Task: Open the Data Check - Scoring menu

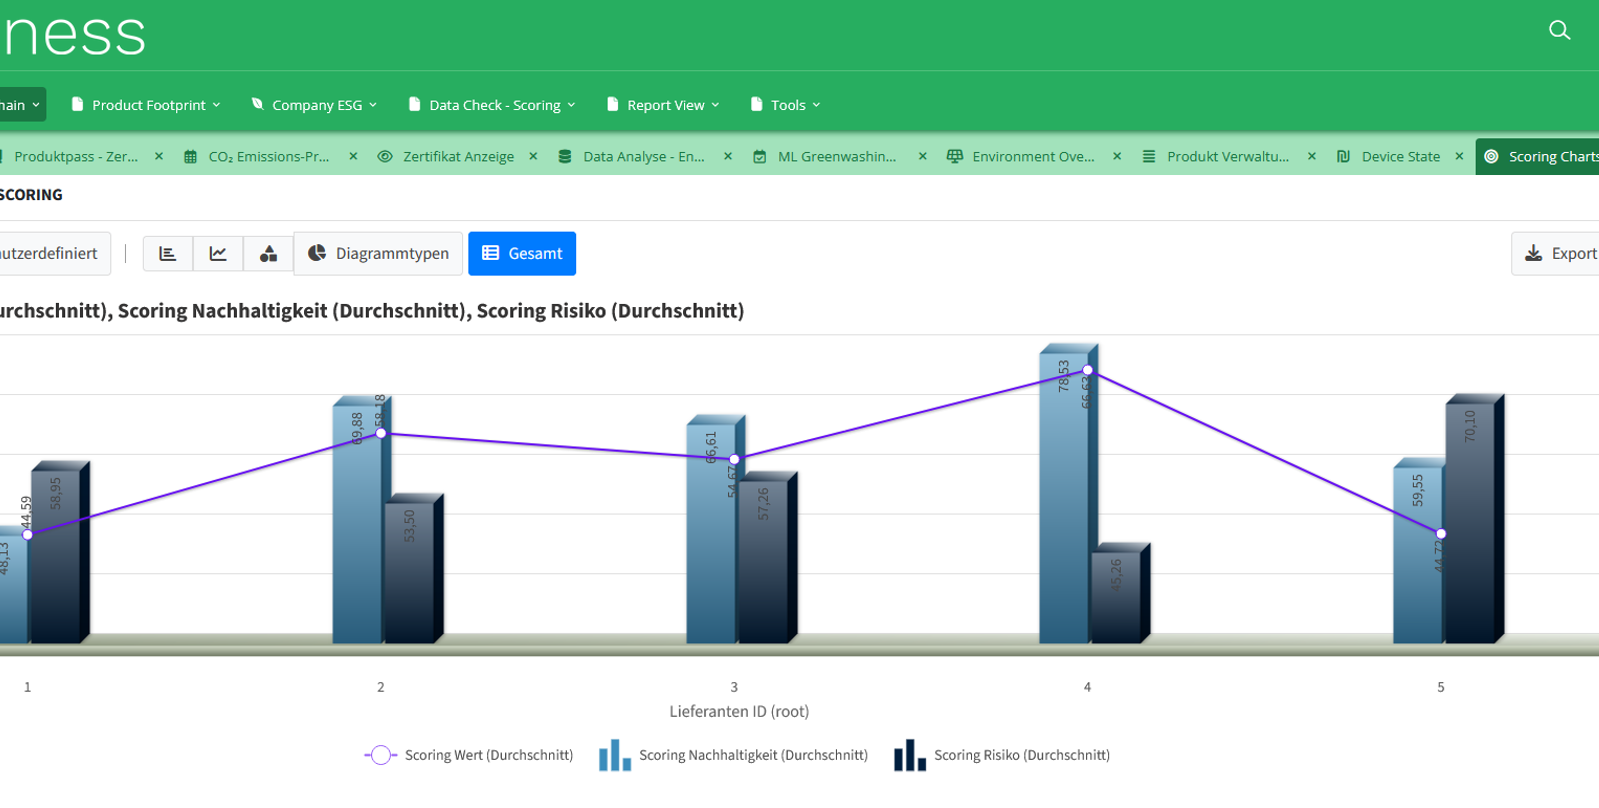Action: tap(492, 105)
